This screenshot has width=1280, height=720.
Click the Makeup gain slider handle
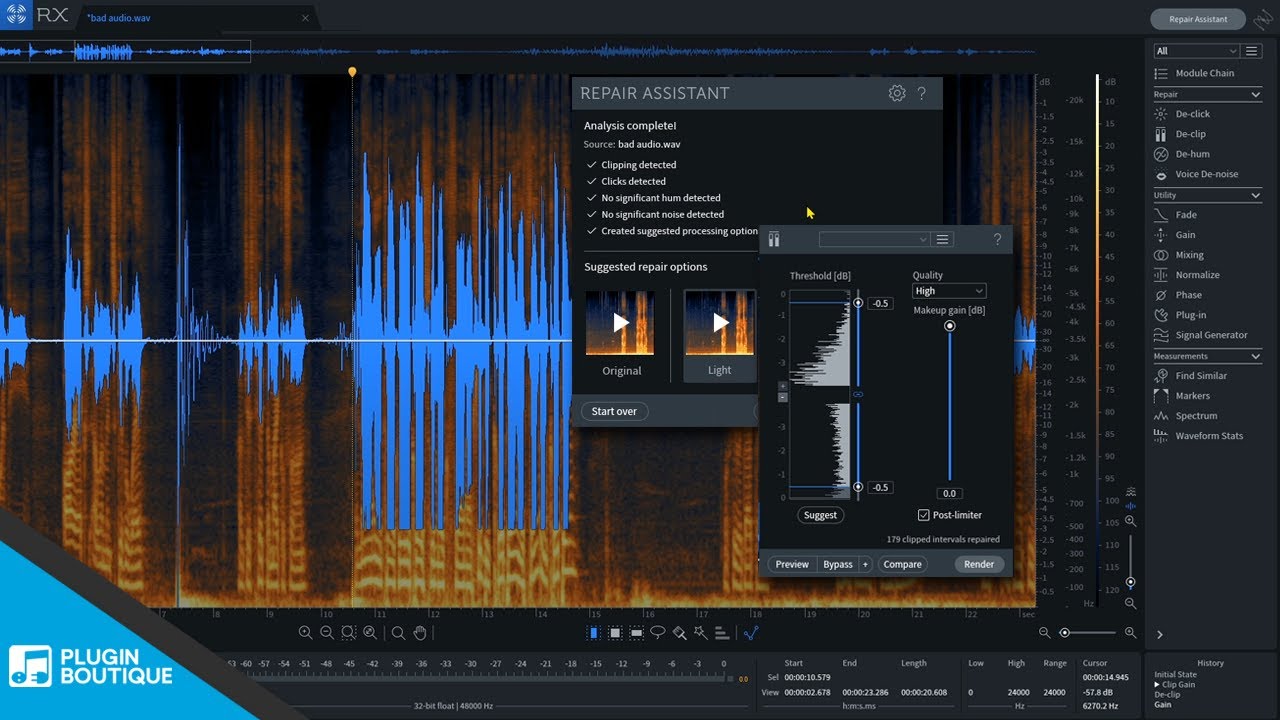(950, 326)
